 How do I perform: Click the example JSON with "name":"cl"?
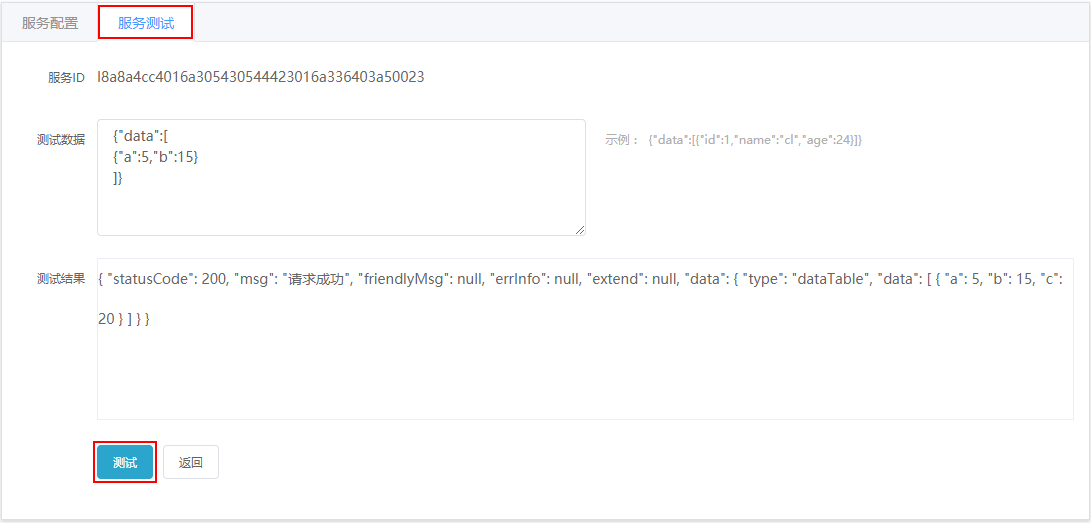click(x=754, y=140)
